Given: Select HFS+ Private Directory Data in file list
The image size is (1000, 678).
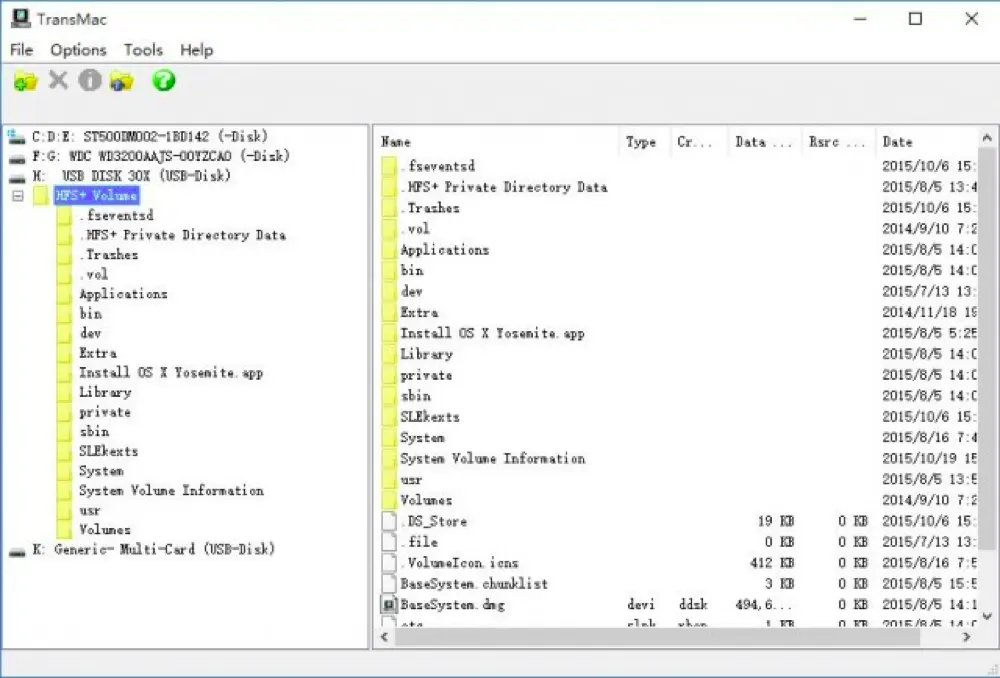Looking at the screenshot, I should (x=504, y=187).
